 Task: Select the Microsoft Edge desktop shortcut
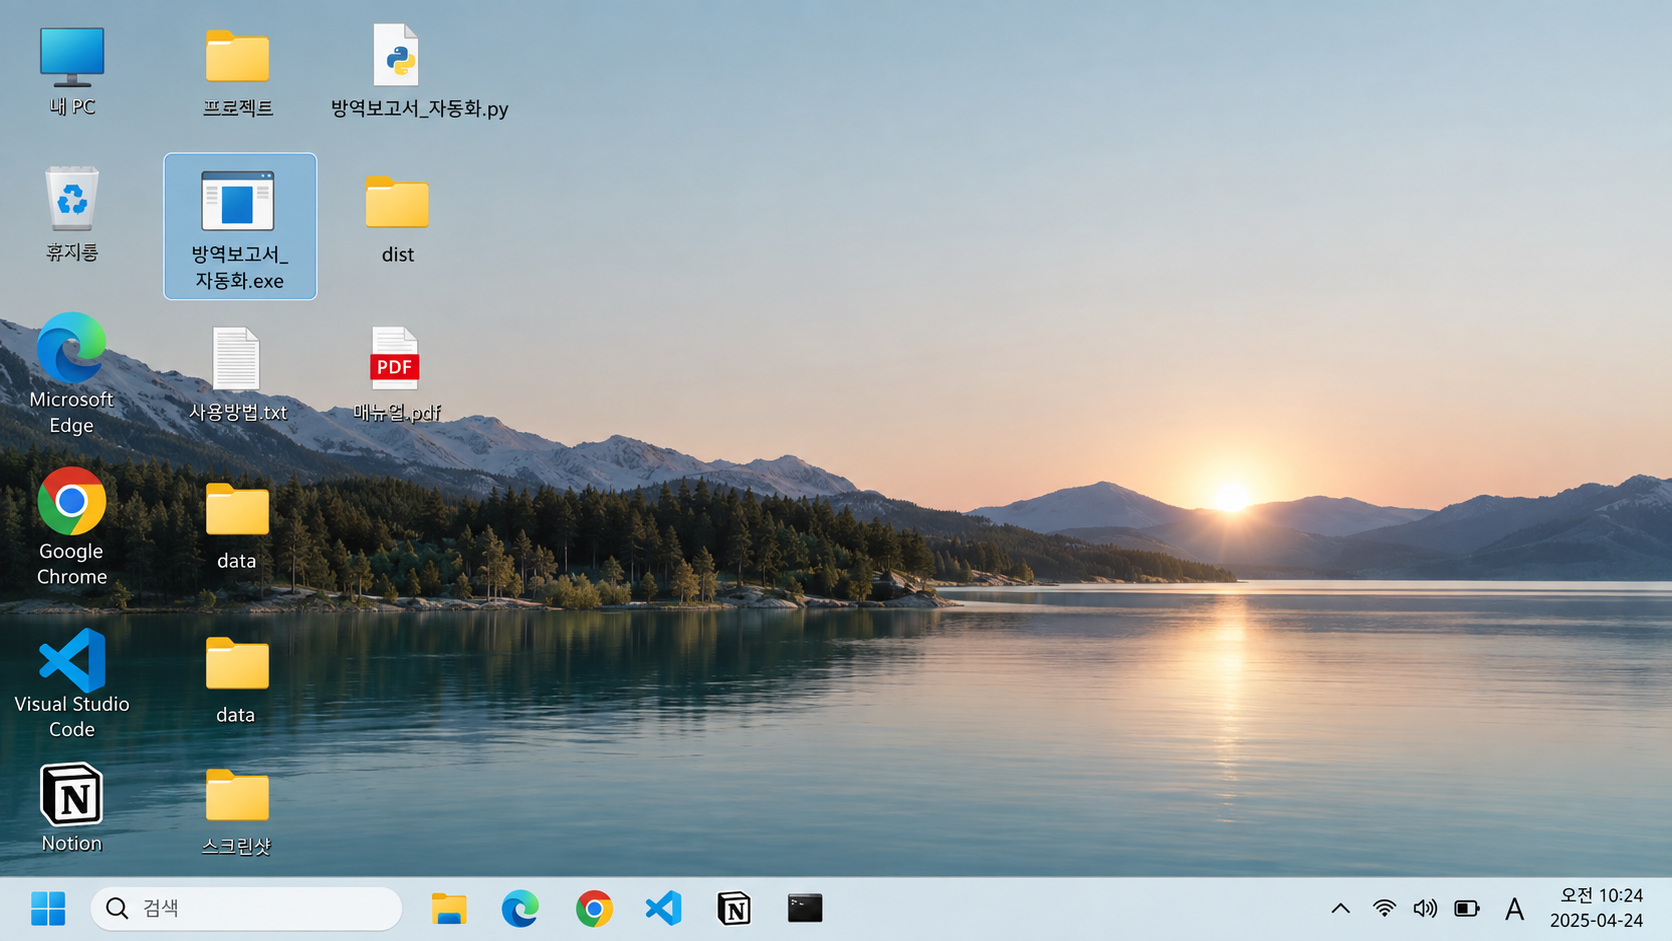71,373
